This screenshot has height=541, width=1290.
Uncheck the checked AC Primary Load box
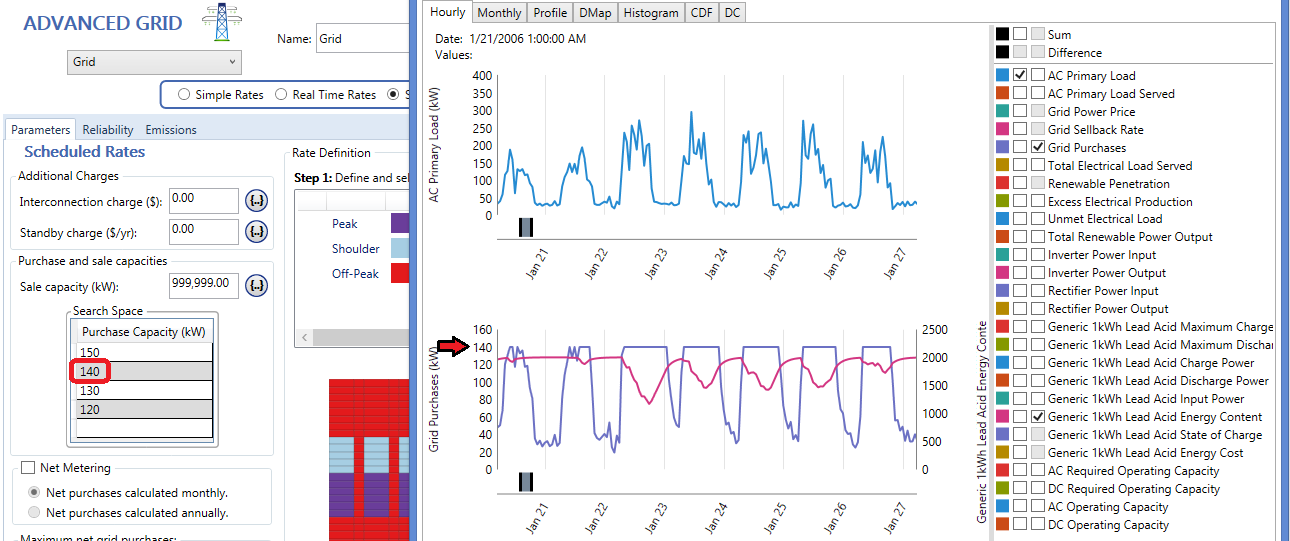click(1020, 75)
